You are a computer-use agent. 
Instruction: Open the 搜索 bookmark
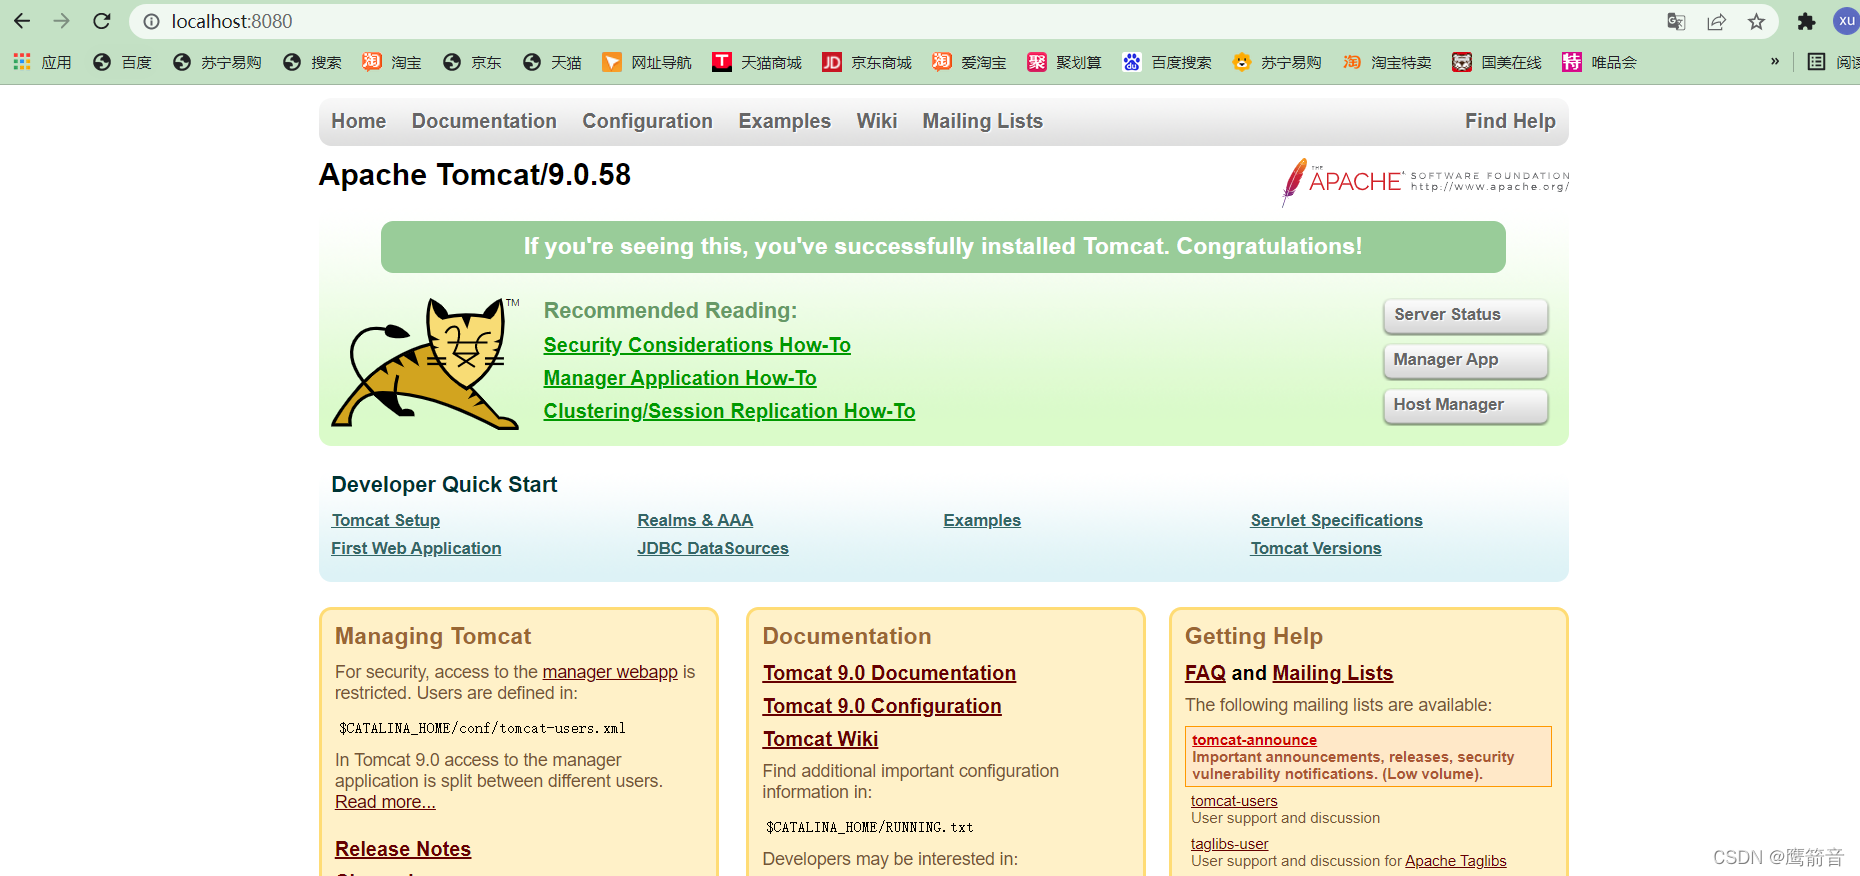312,62
